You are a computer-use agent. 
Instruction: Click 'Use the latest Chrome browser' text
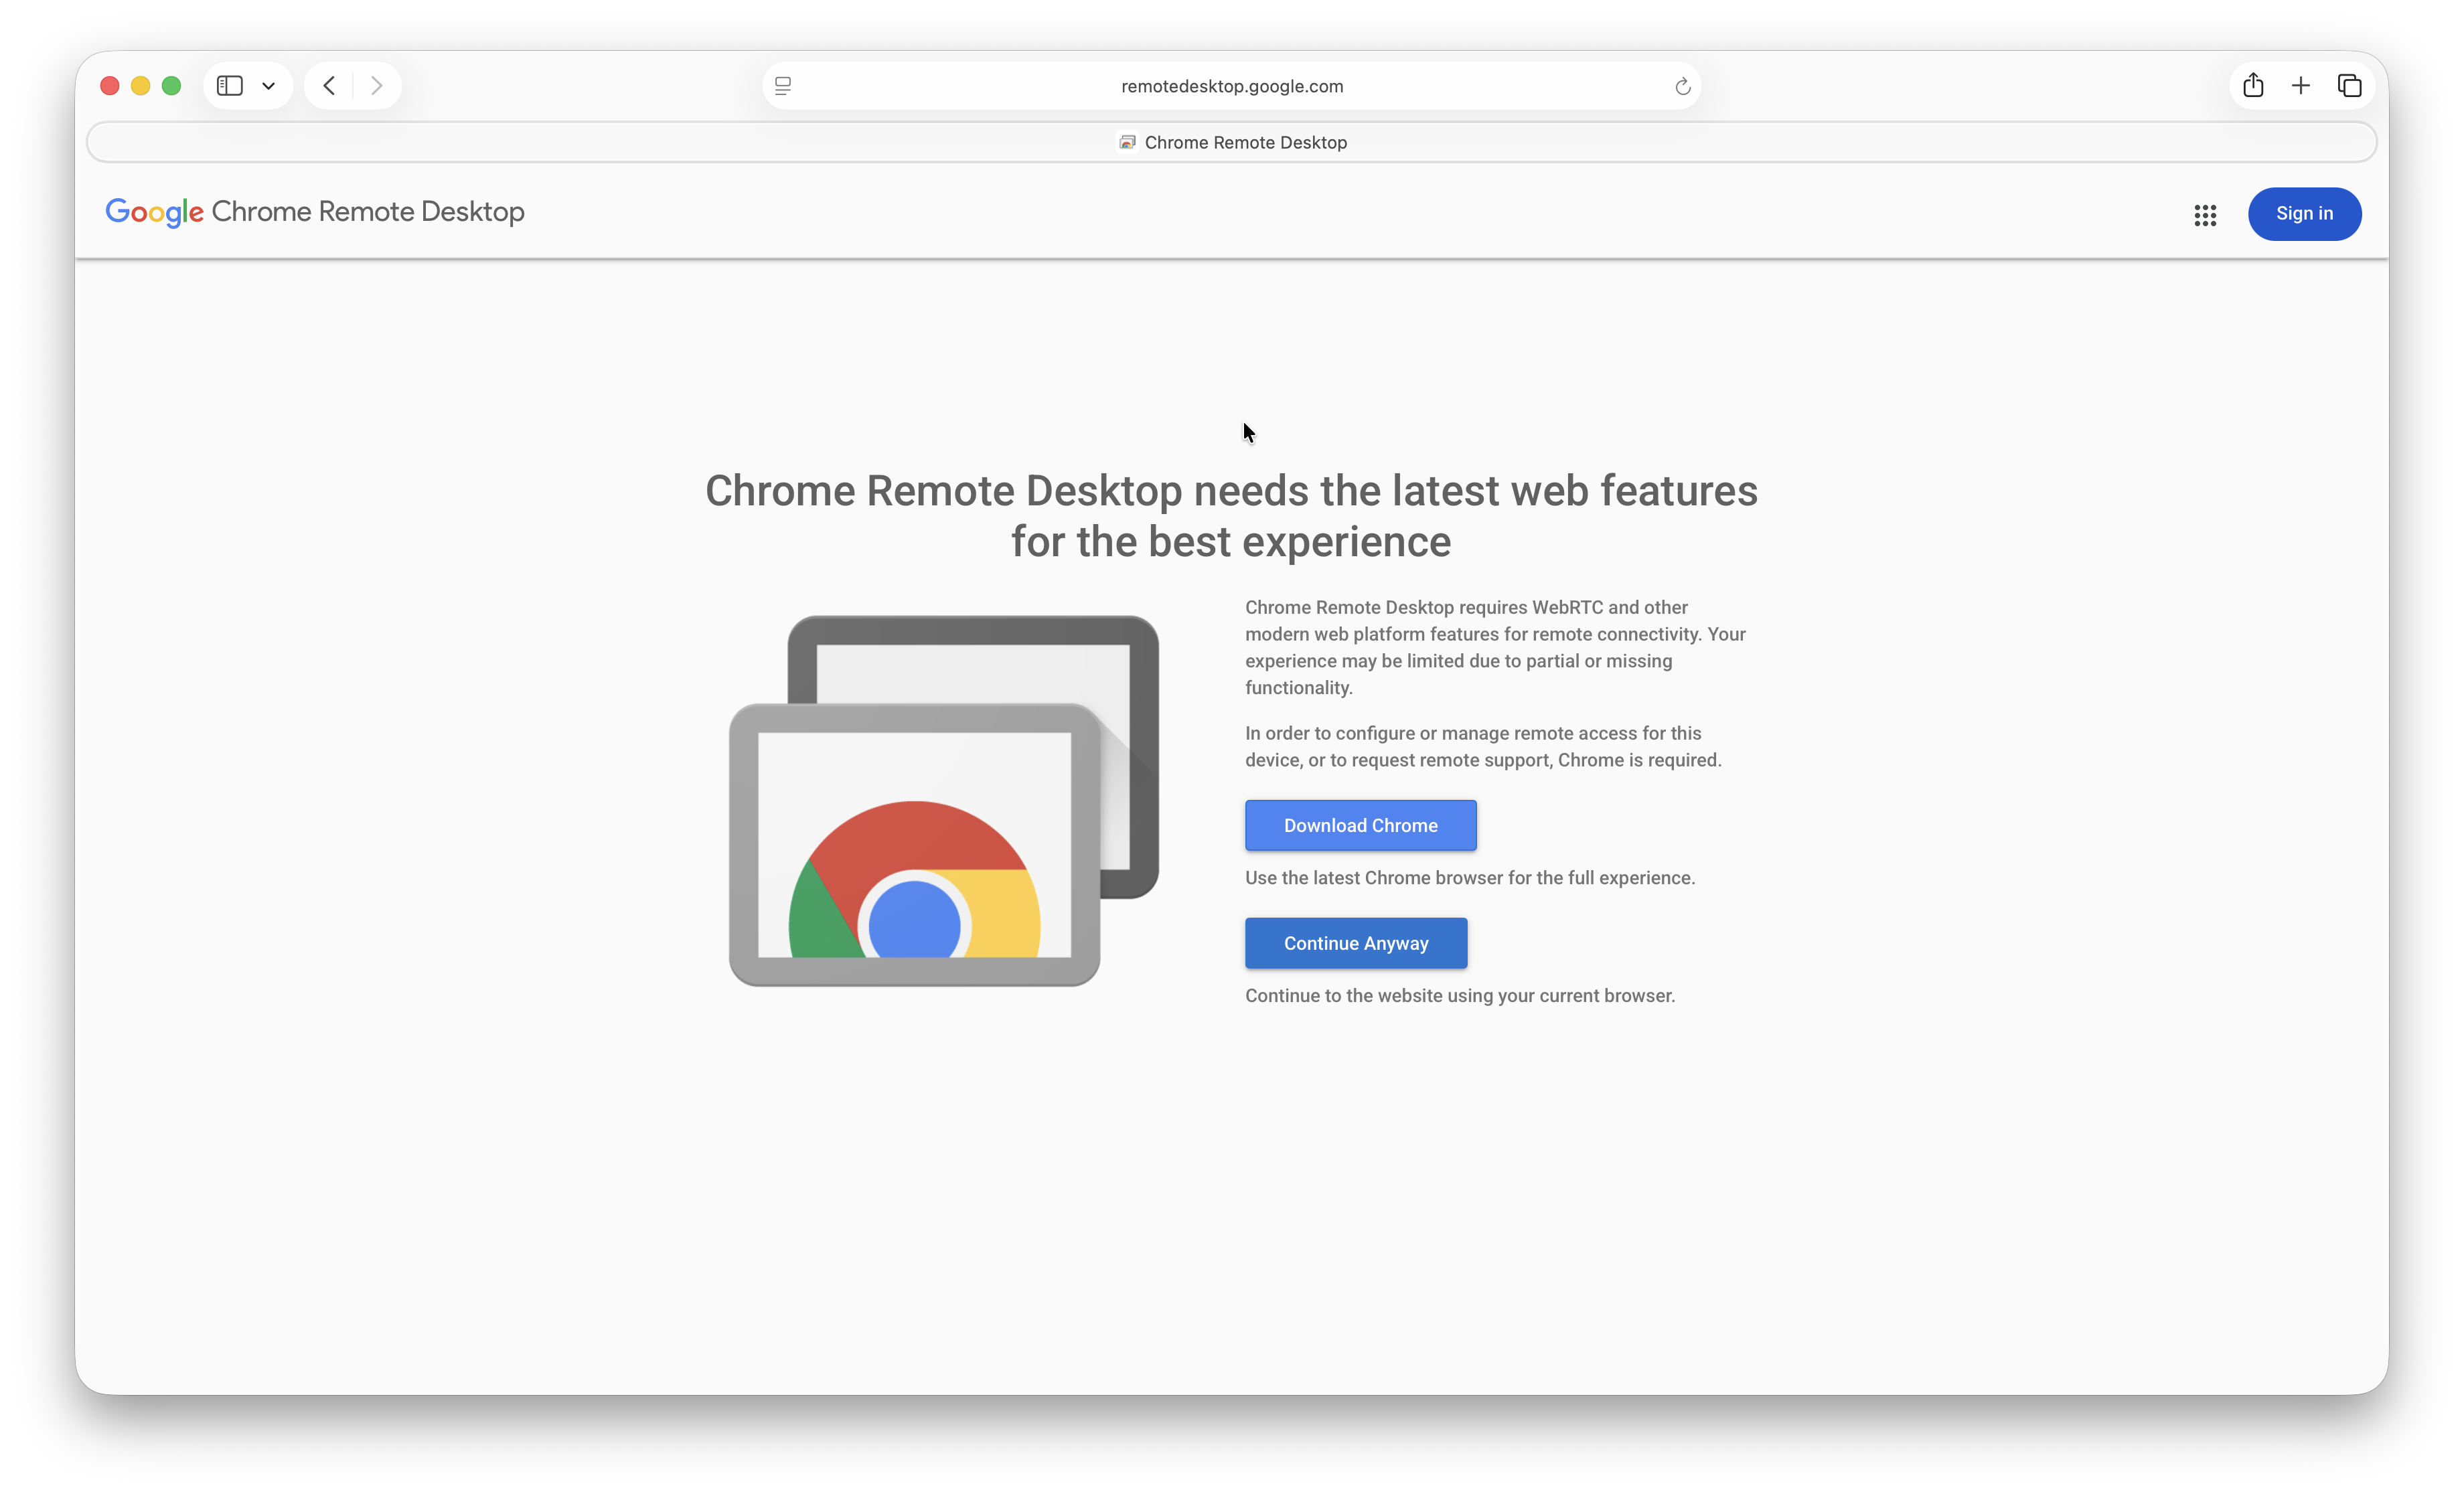tap(1469, 878)
